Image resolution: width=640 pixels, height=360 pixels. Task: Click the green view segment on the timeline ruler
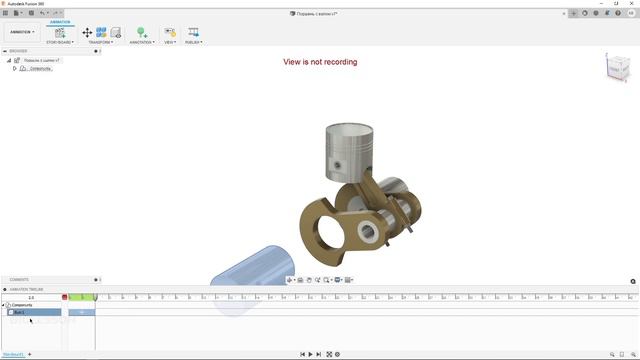[81, 297]
